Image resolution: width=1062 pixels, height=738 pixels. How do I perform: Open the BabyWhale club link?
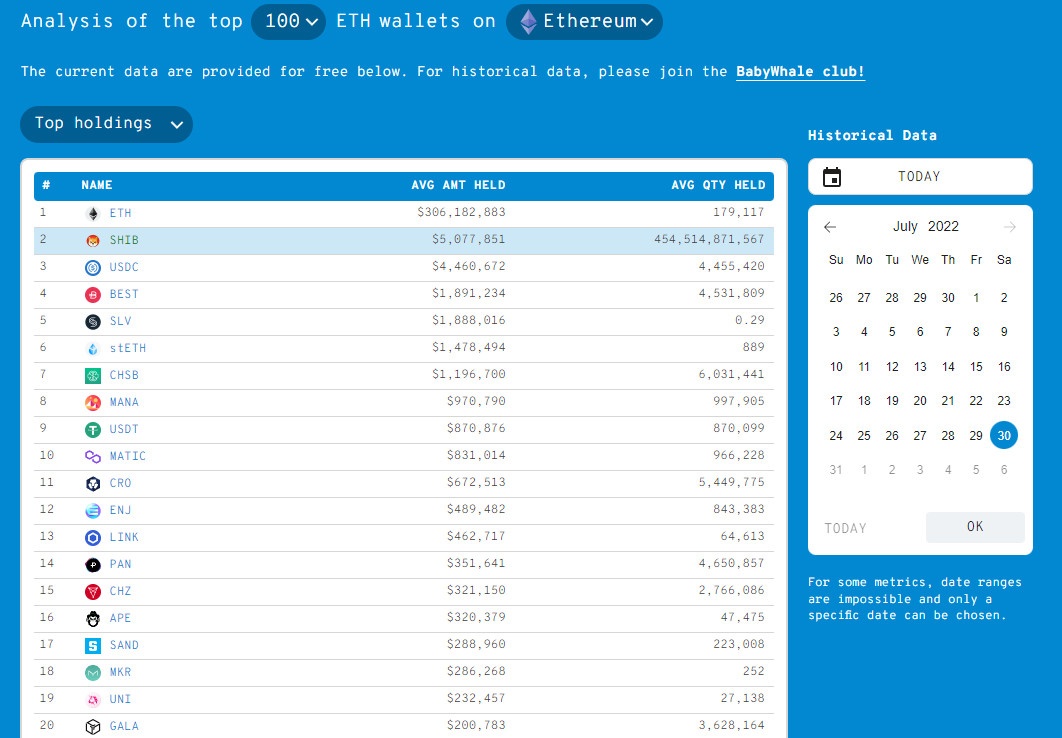coord(800,72)
